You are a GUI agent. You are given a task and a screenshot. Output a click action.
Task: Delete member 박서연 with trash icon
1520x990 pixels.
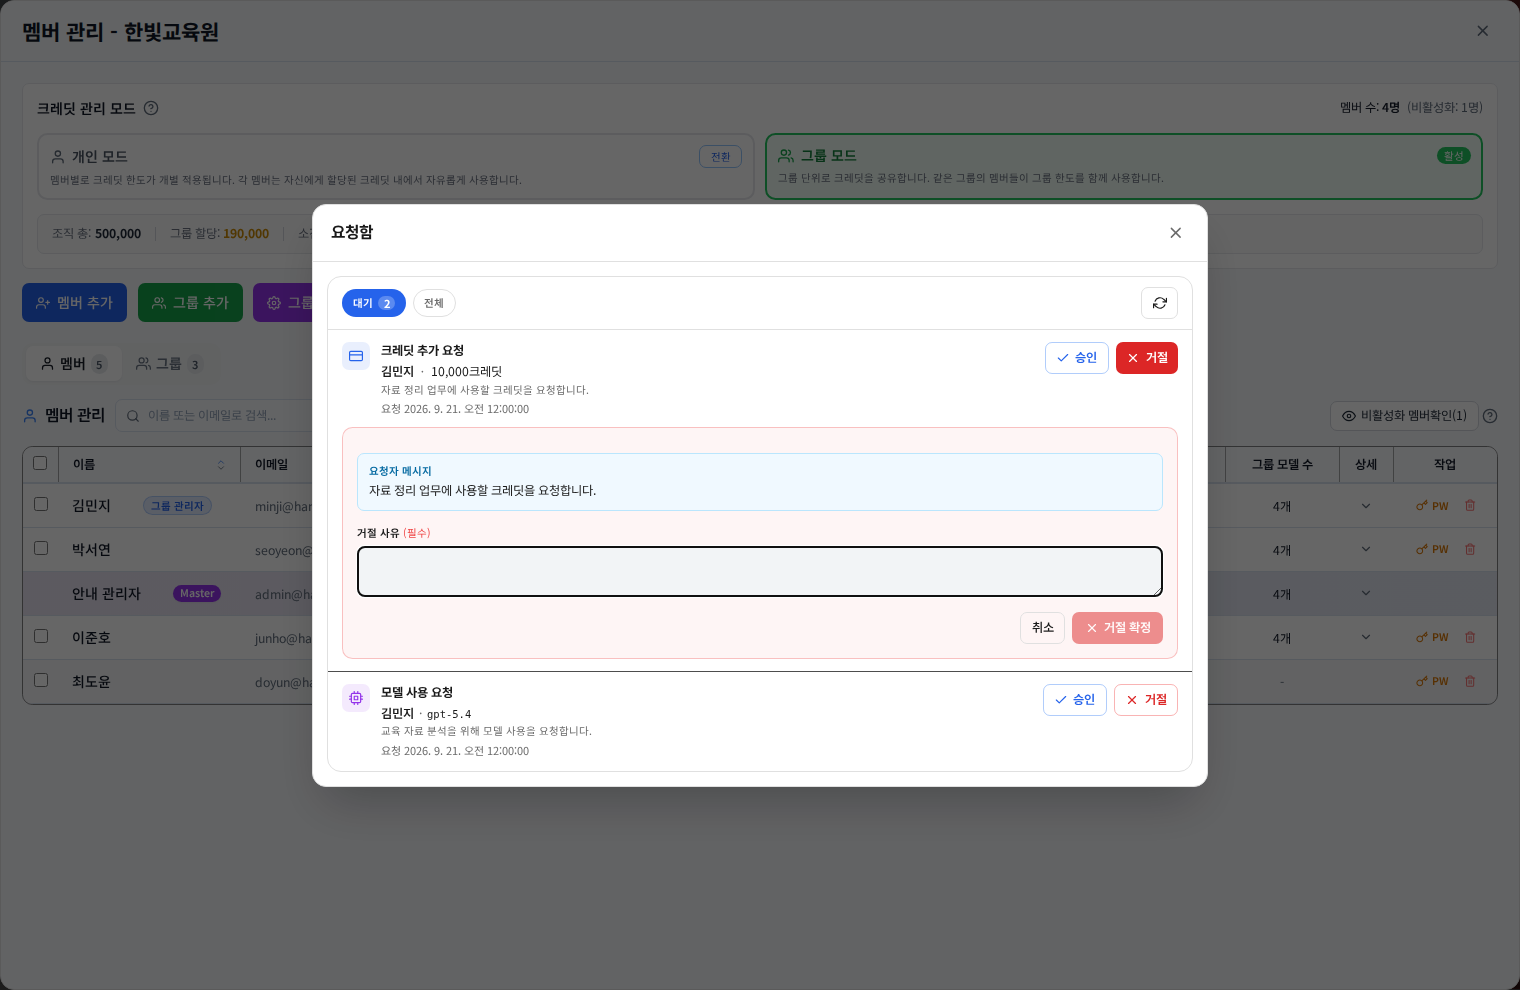click(x=1470, y=550)
